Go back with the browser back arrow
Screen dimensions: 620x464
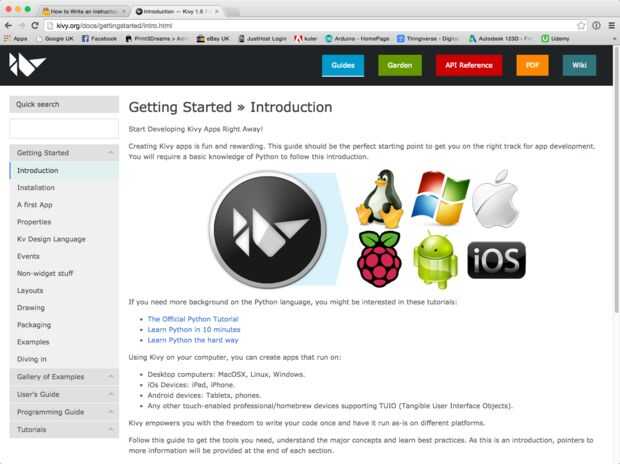[x=8, y=25]
